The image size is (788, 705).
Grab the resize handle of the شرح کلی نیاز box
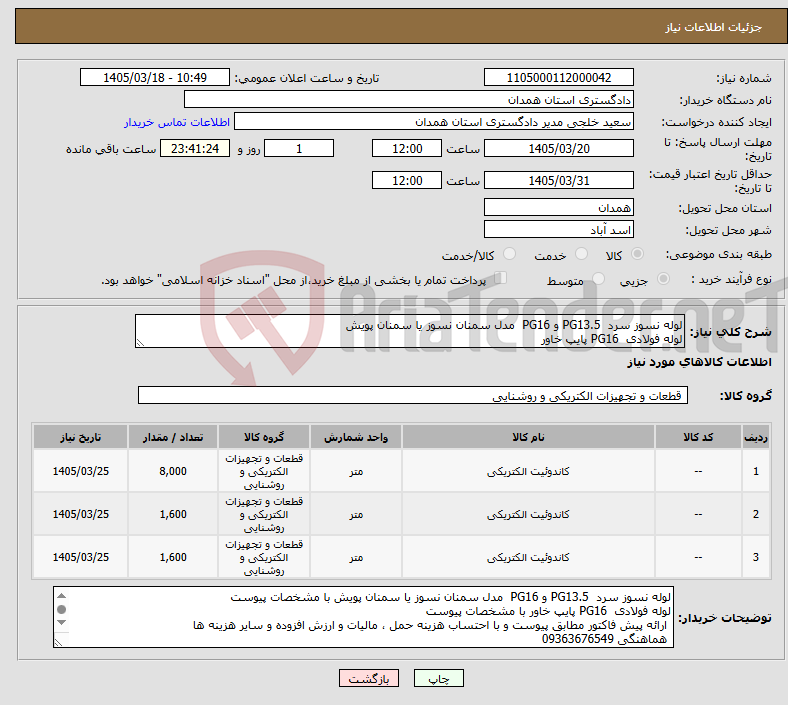click(140, 343)
